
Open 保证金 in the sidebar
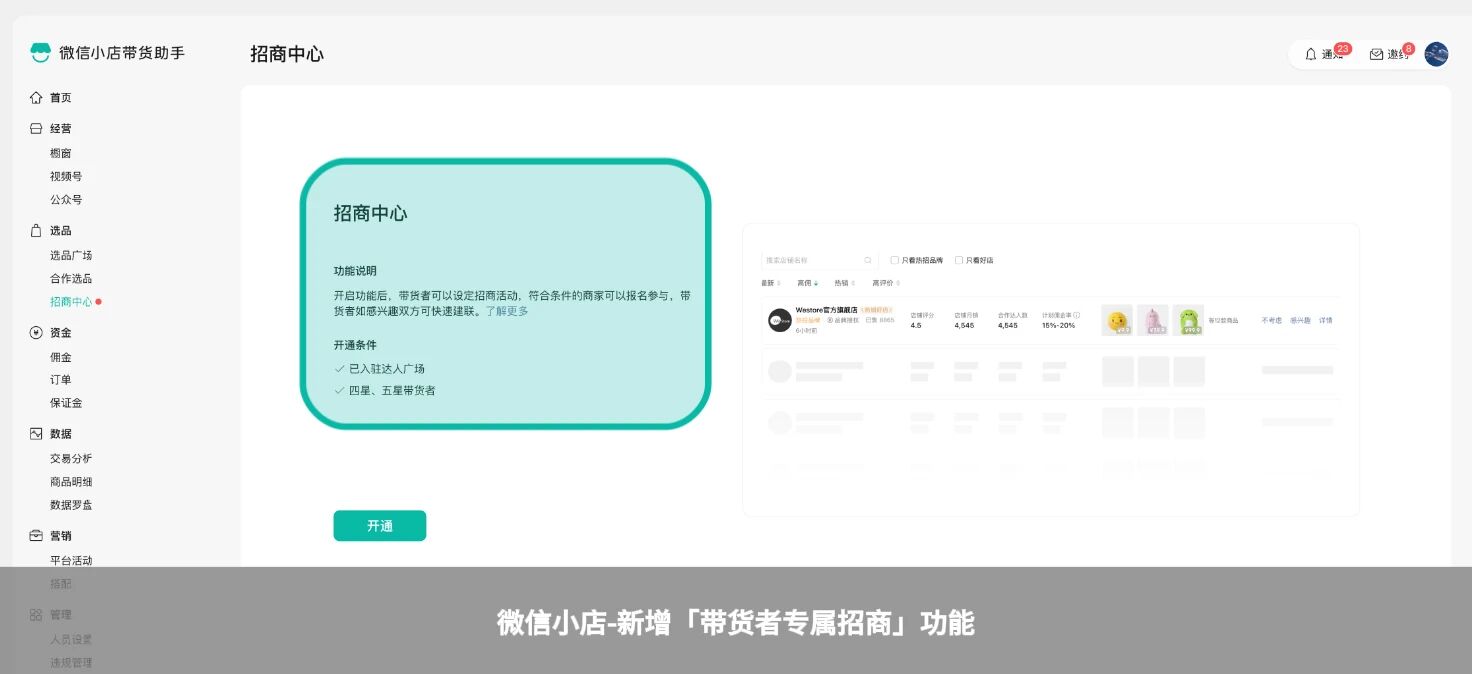click(66, 403)
